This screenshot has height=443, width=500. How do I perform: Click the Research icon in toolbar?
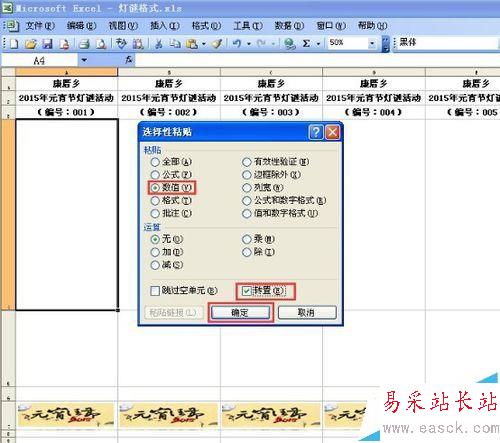(x=138, y=44)
